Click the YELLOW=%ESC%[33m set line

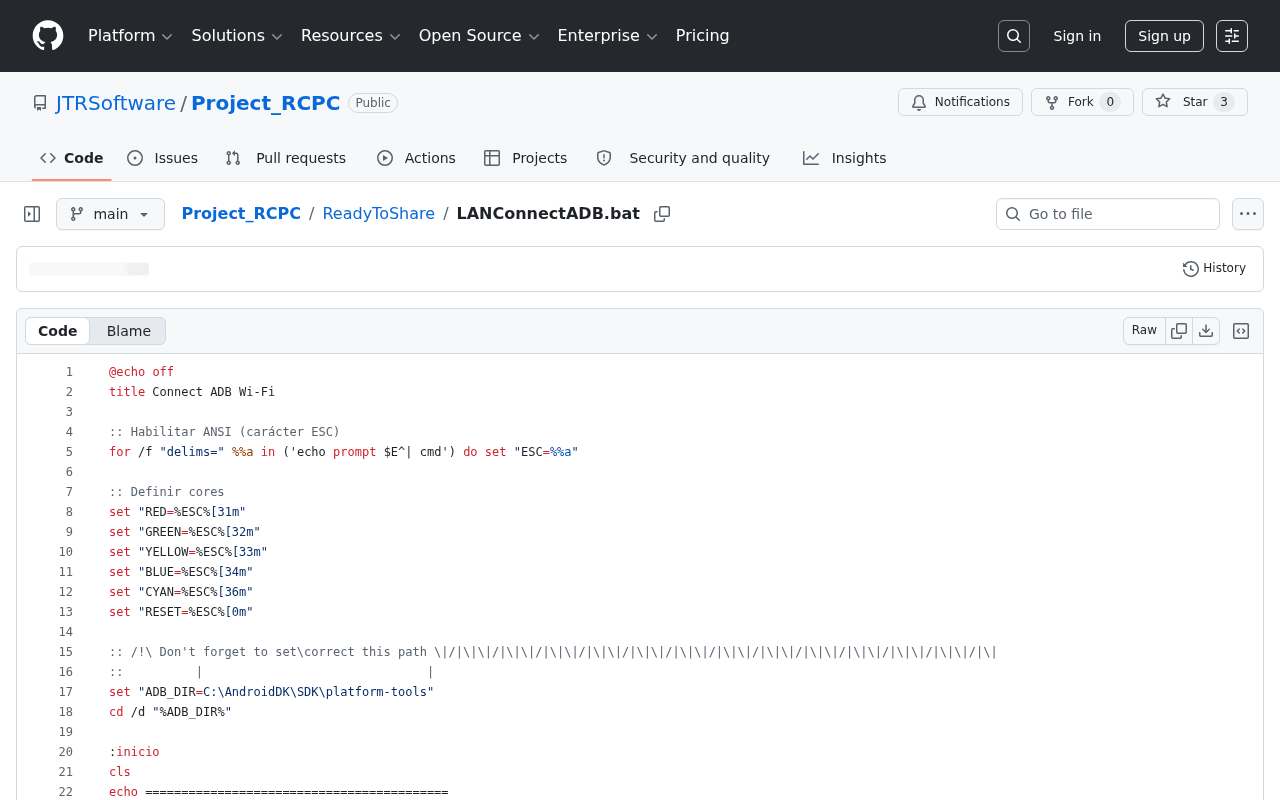pyautogui.click(x=188, y=552)
